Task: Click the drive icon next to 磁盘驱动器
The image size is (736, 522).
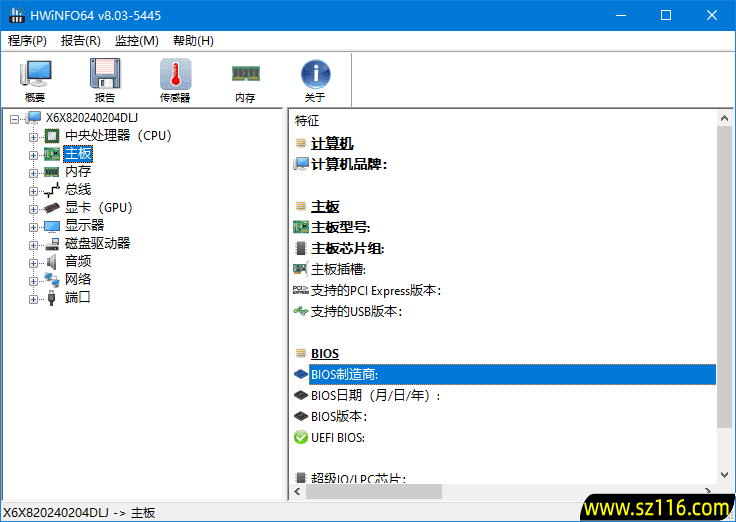Action: pos(52,244)
